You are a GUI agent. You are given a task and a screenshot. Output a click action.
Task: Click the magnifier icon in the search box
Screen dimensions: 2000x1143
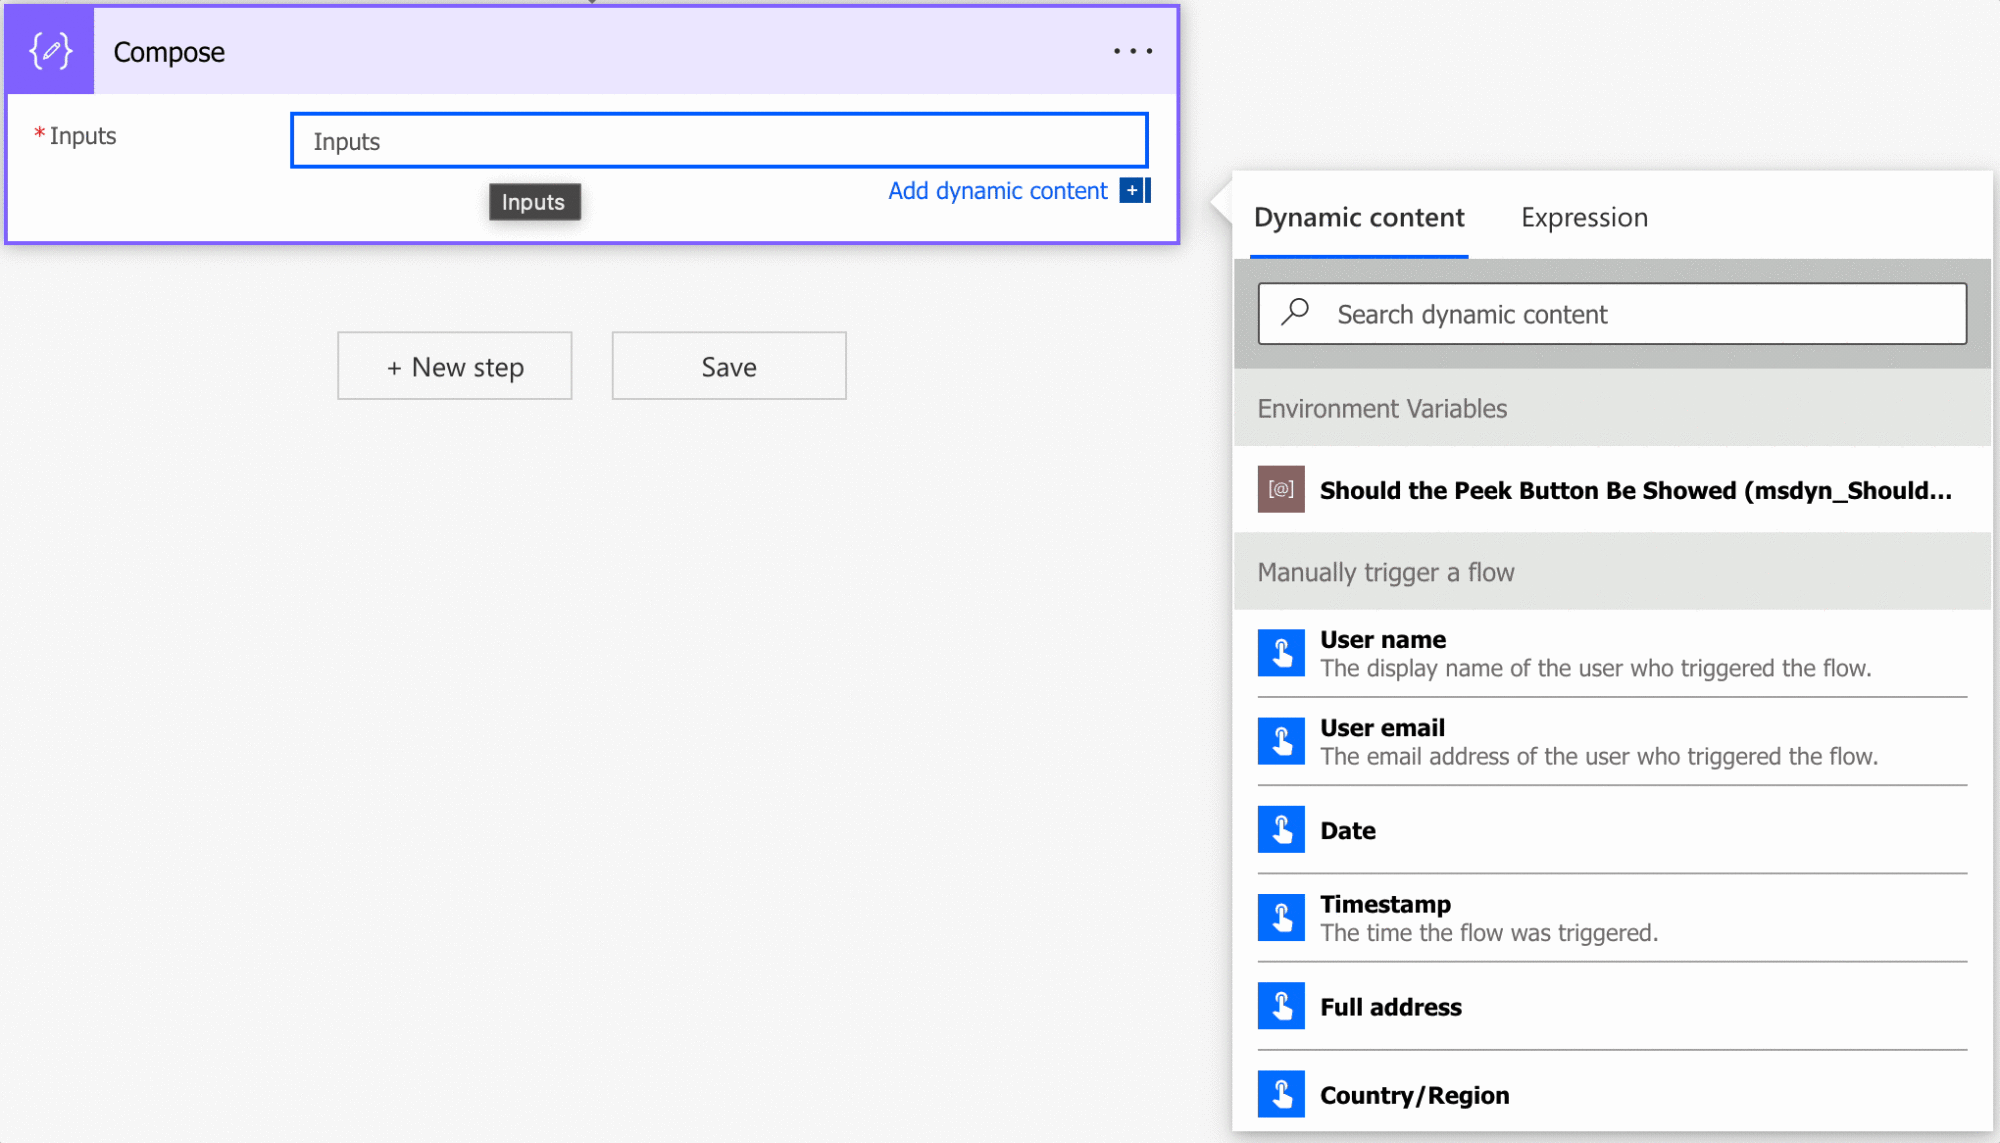1295,312
